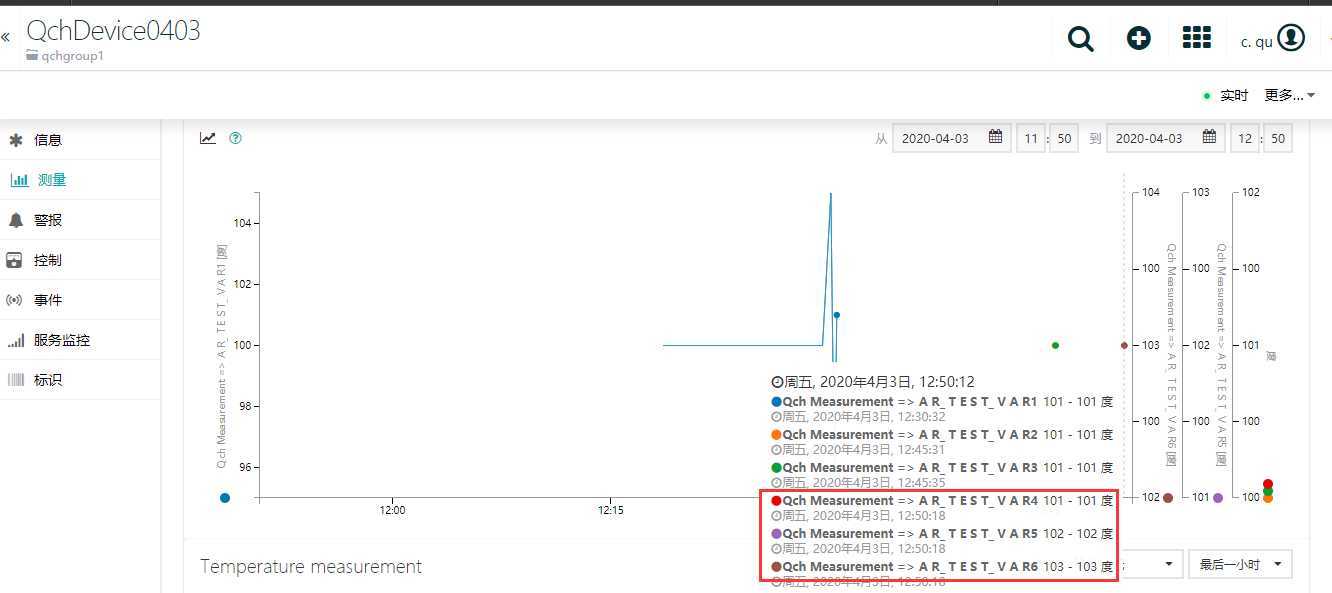Click the 12:15 x-axis label

[611, 510]
